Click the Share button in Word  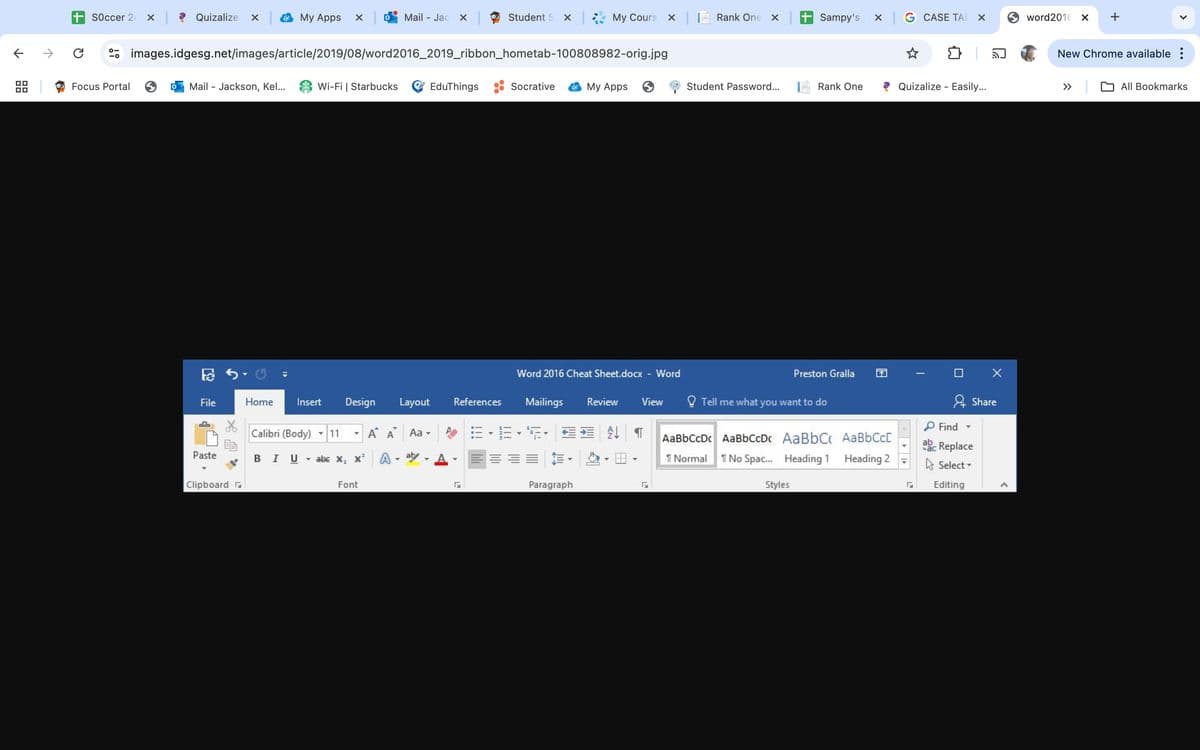(x=975, y=402)
